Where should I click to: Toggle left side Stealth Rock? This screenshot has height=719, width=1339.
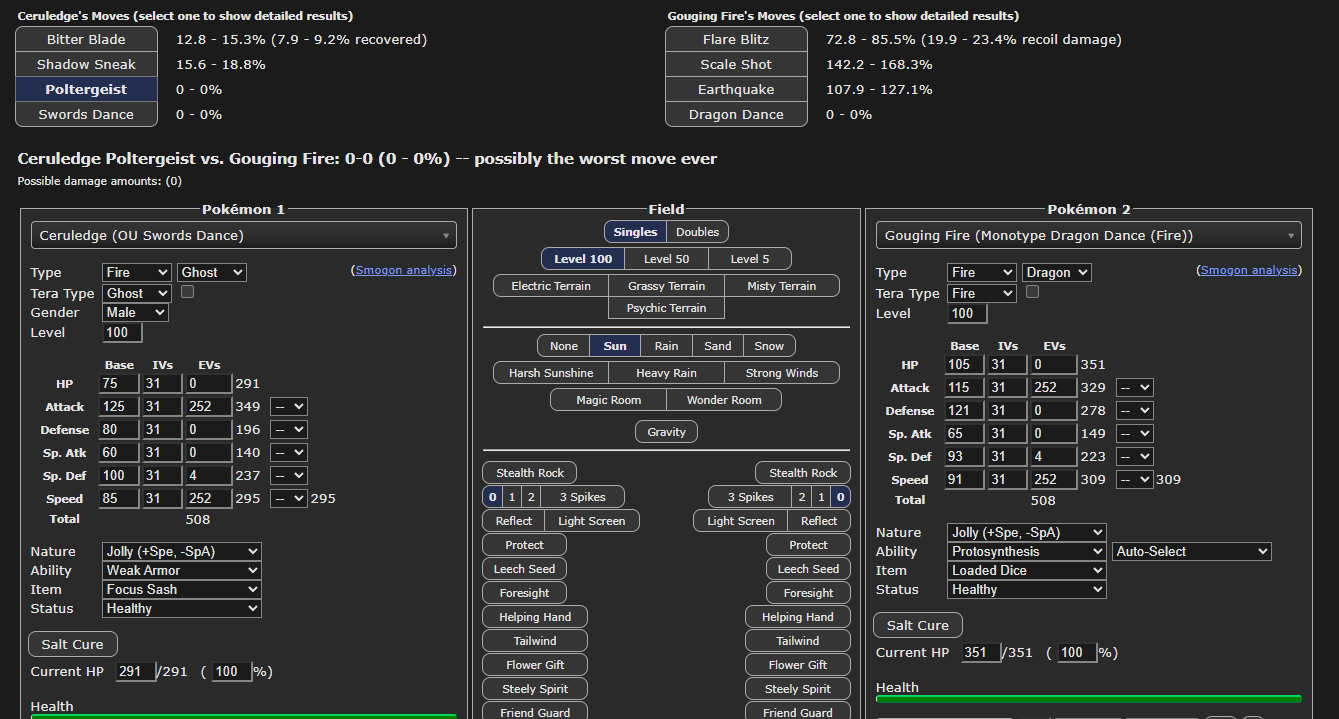coord(529,473)
